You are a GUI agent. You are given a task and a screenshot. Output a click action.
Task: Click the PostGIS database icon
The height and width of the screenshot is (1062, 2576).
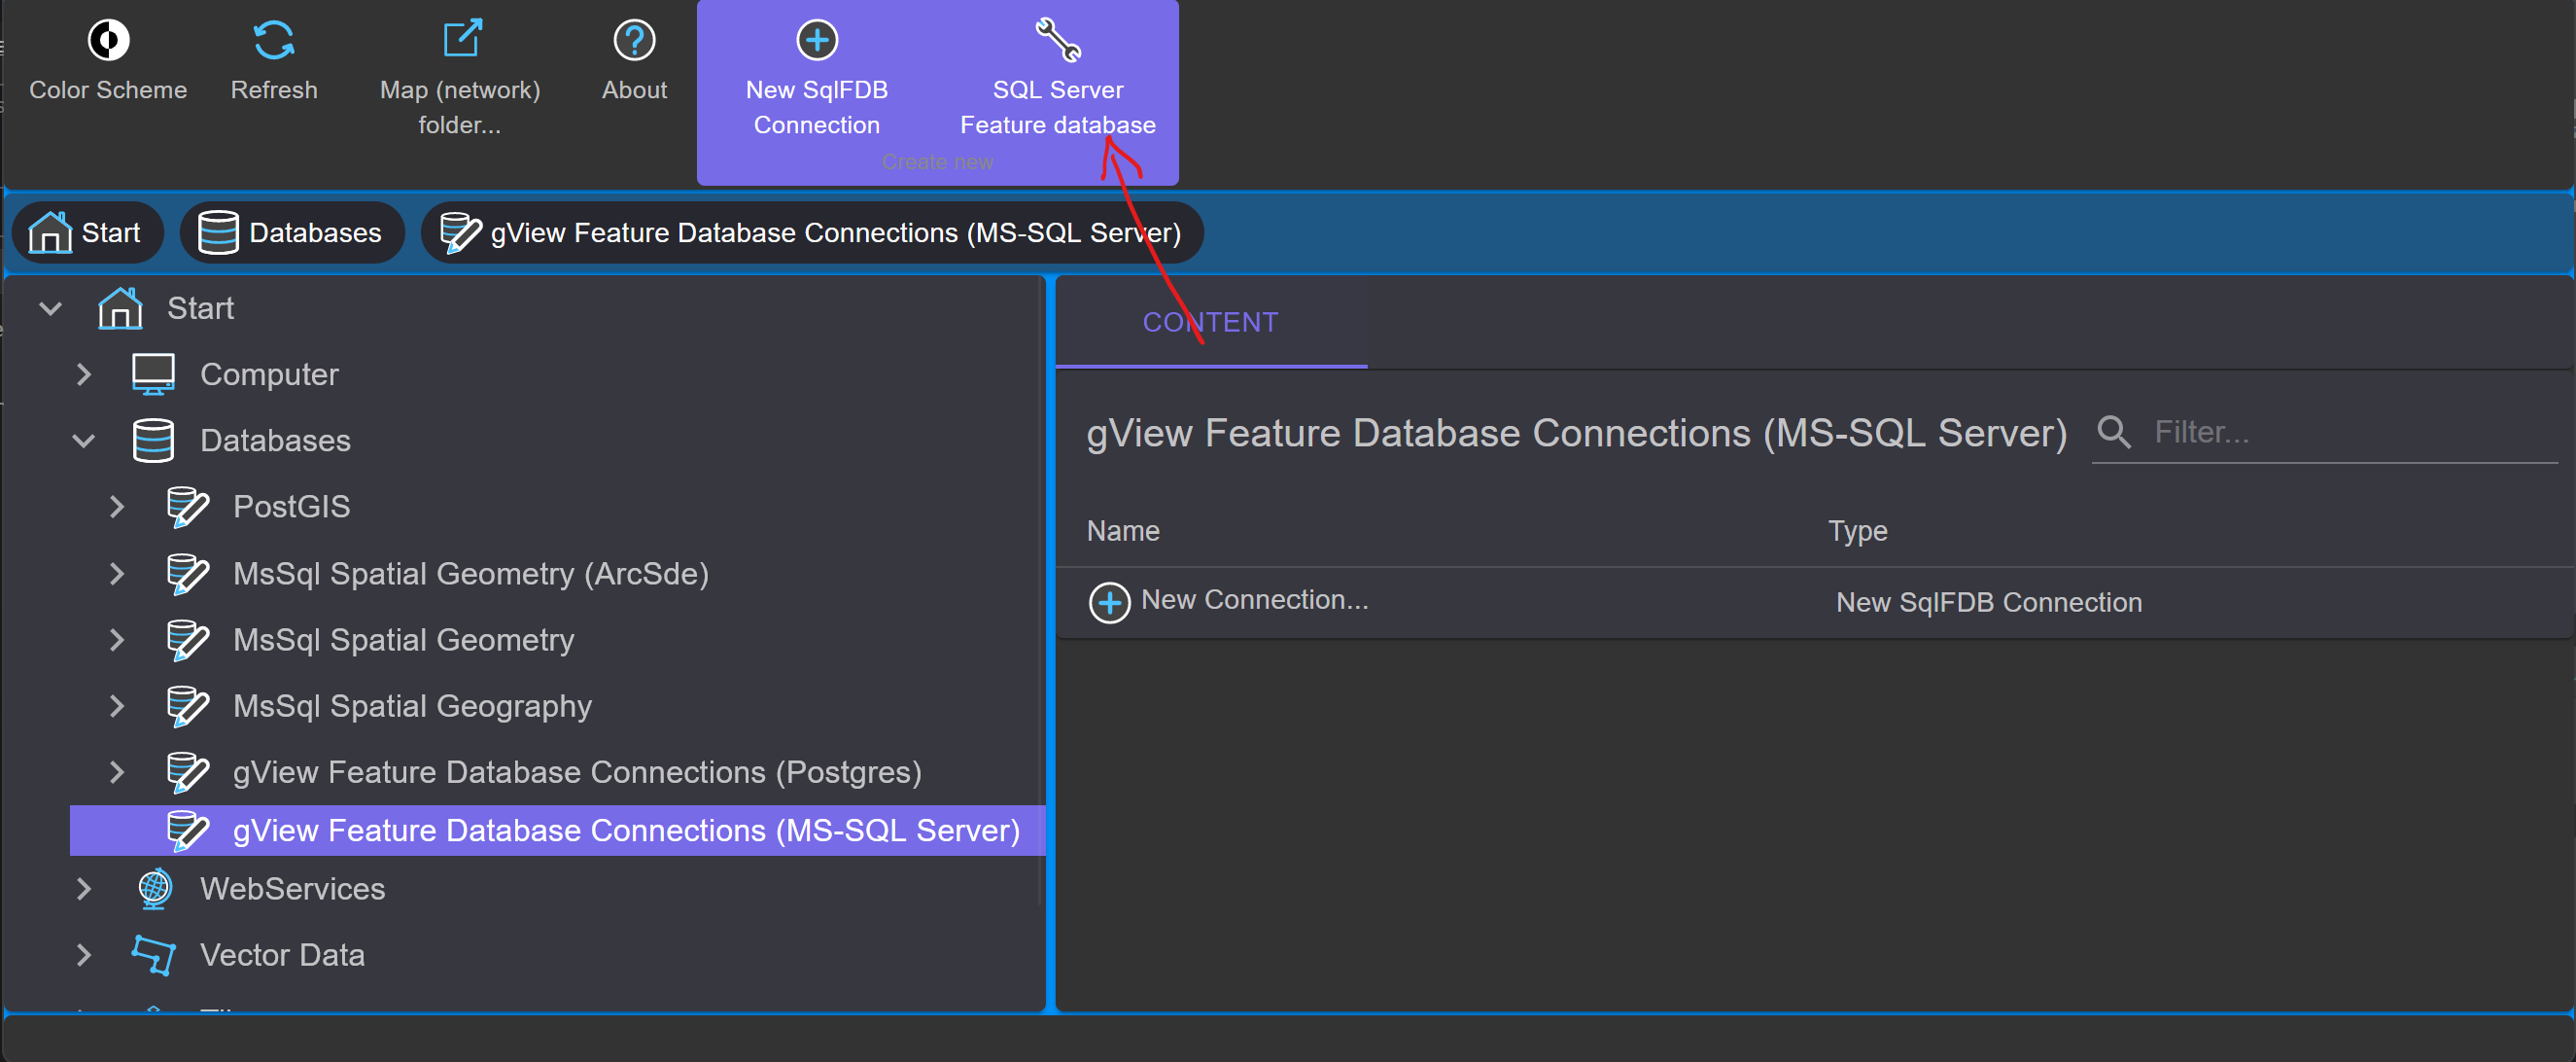(187, 506)
